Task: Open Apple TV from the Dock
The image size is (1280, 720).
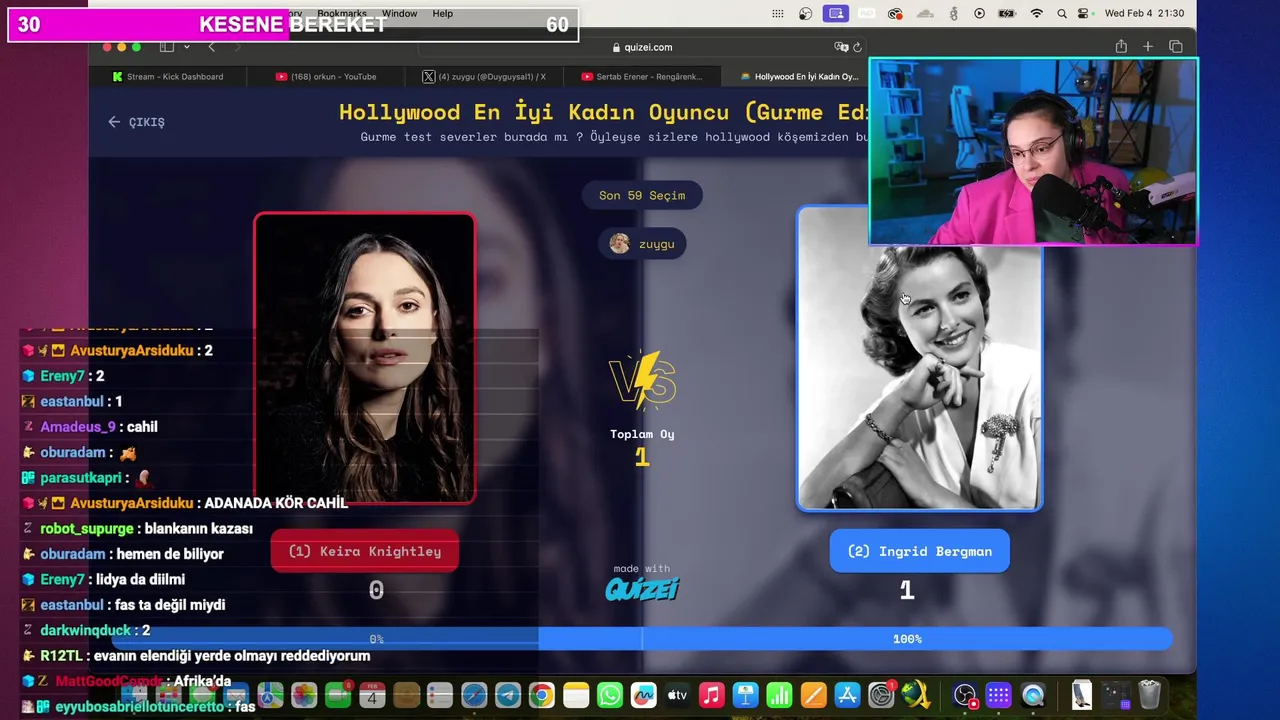Action: [x=677, y=695]
